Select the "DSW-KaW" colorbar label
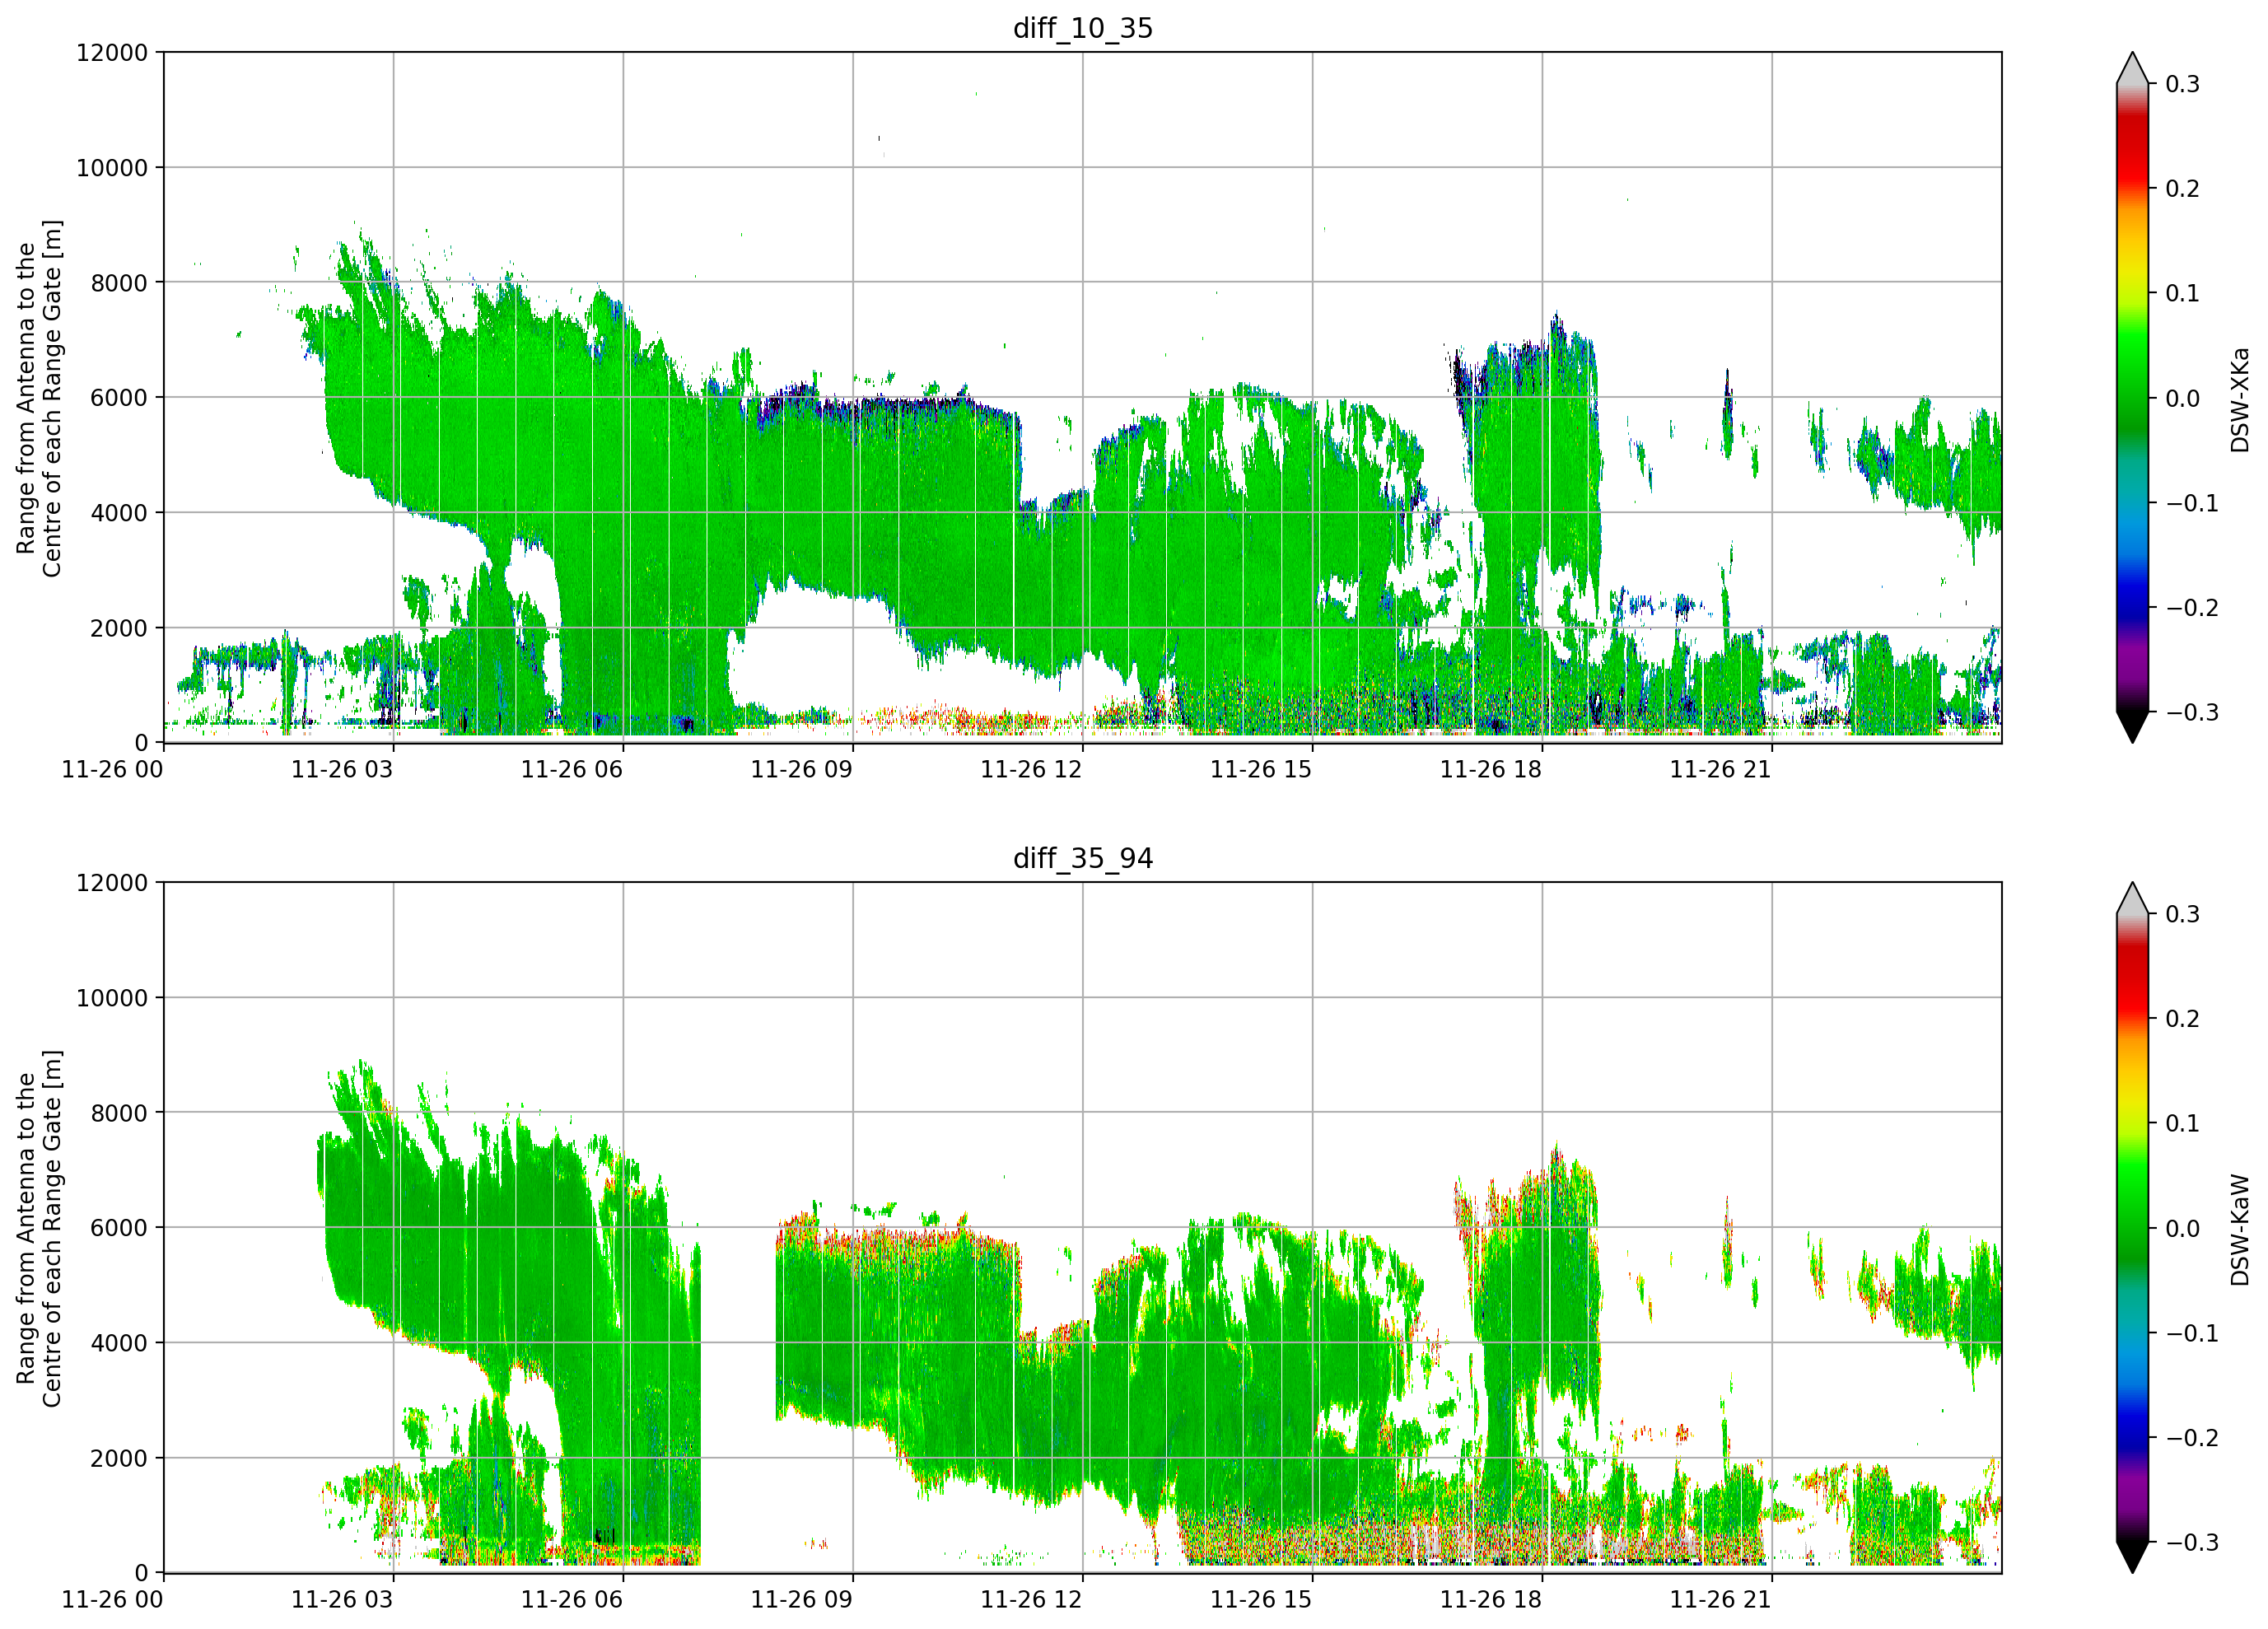Image resolution: width=2268 pixels, height=1629 pixels. click(x=2239, y=1229)
